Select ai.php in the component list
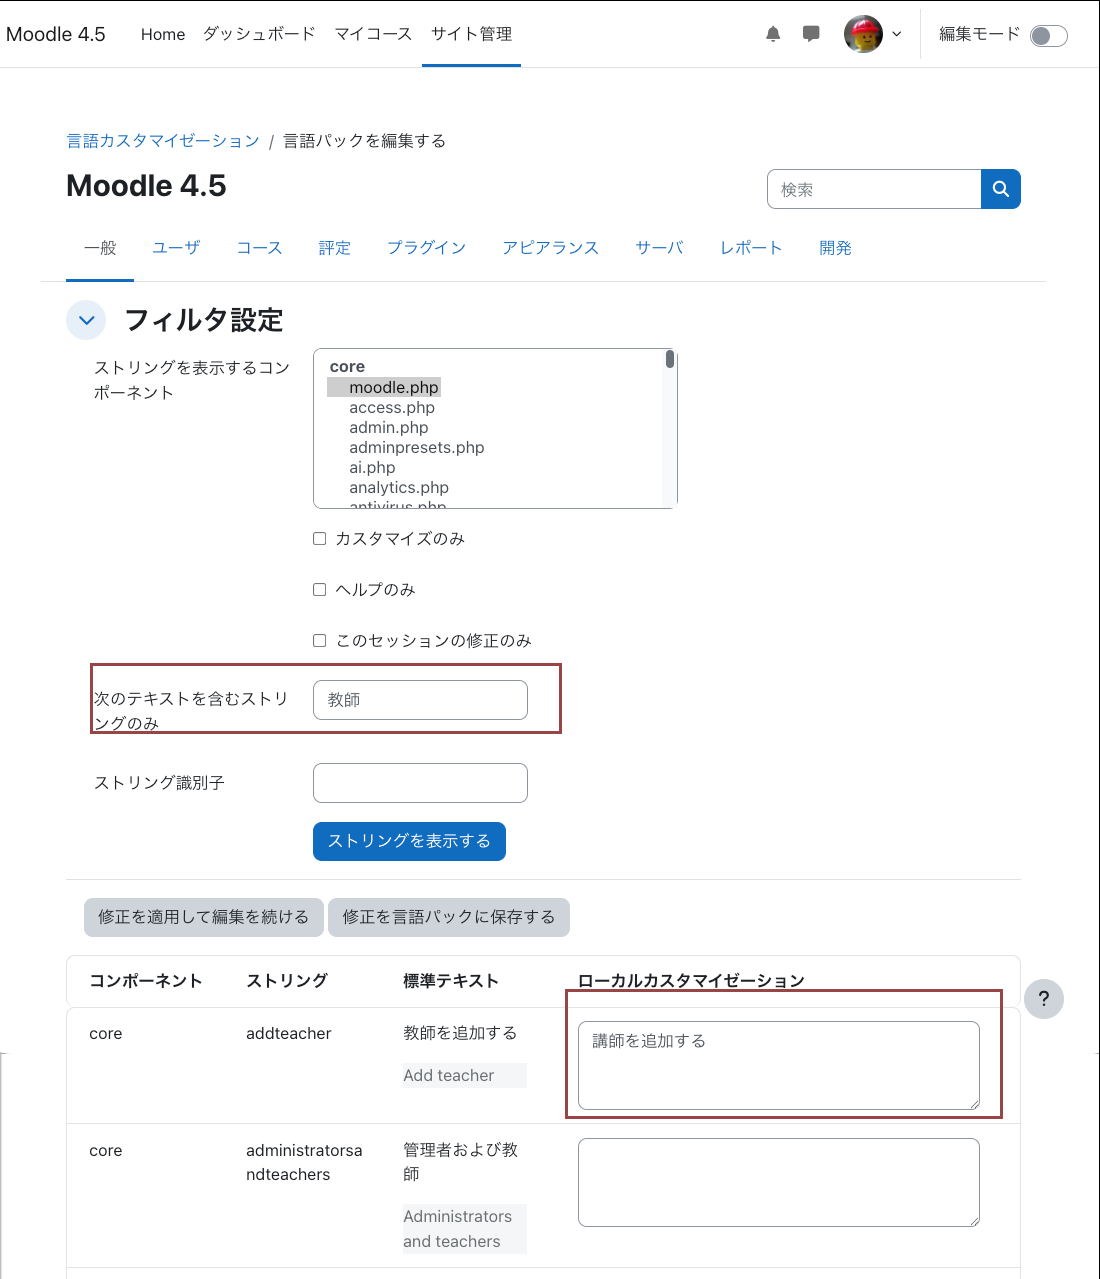The image size is (1100, 1279). tap(372, 467)
